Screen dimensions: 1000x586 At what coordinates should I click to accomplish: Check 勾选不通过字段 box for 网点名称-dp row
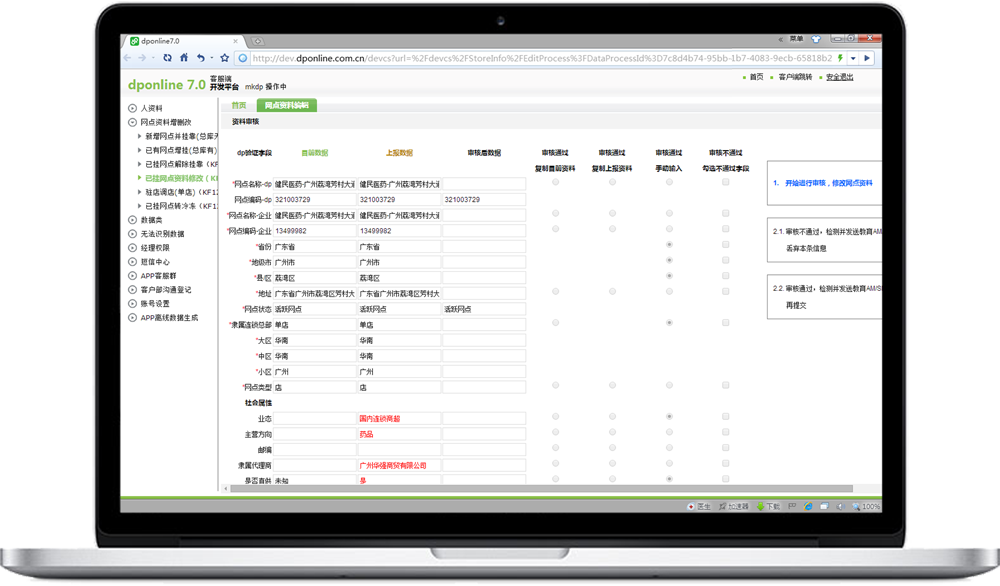tap(725, 183)
